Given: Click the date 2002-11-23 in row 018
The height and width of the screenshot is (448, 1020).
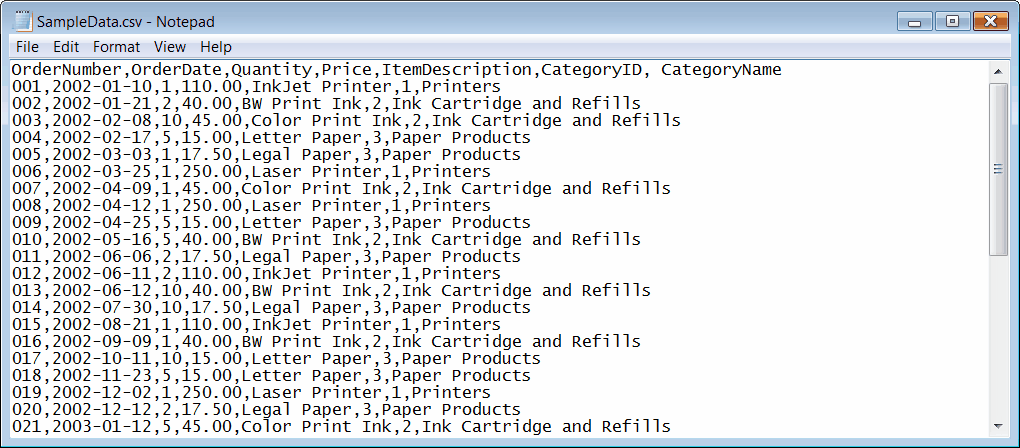Looking at the screenshot, I should click(x=101, y=375).
